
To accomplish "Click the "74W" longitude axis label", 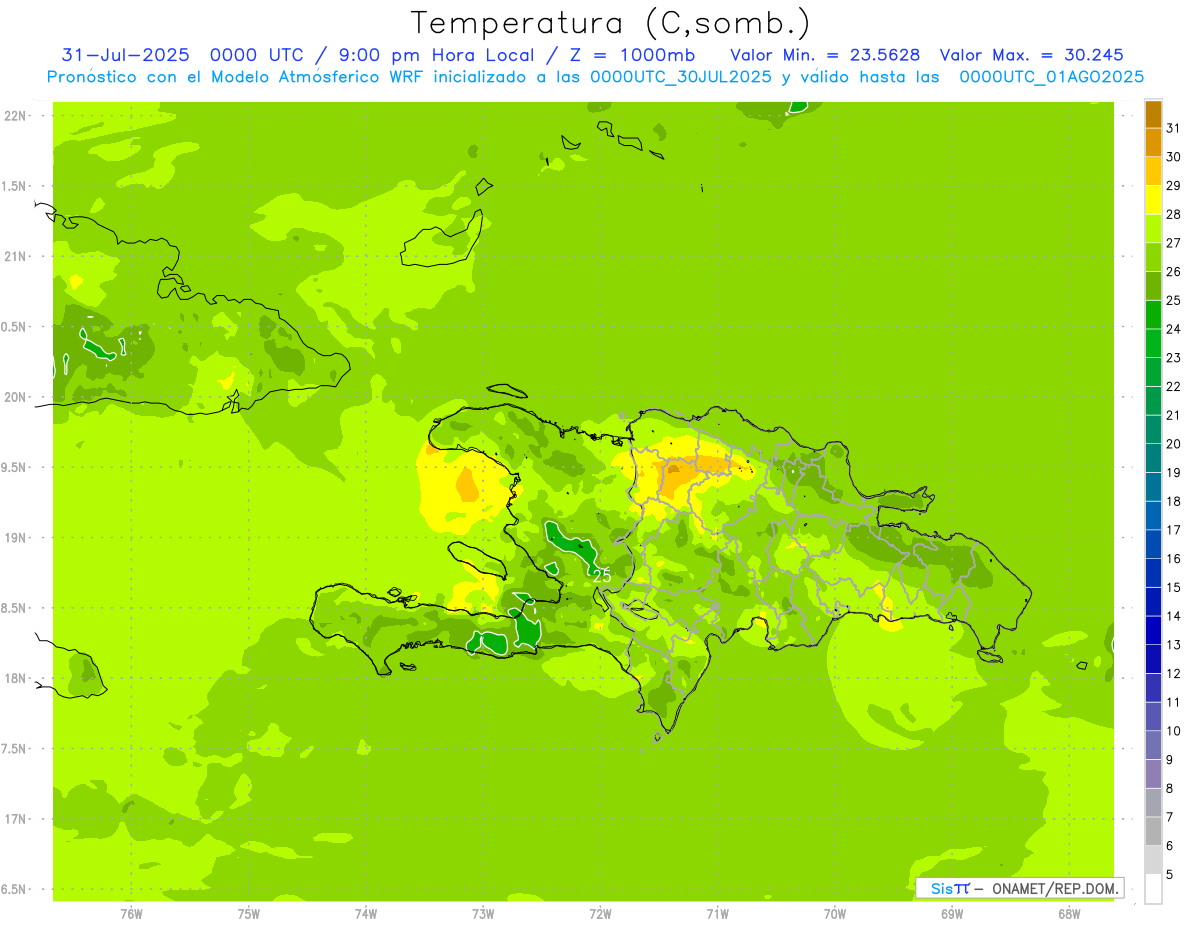I will 365,913.
